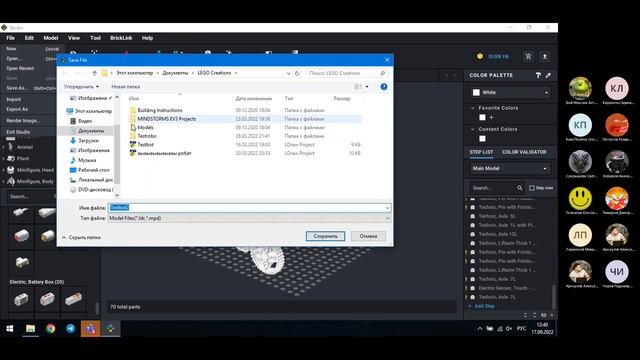Collapse the Favorite Colors section
Image resolution: width=640 pixels, height=360 pixels.
473,108
